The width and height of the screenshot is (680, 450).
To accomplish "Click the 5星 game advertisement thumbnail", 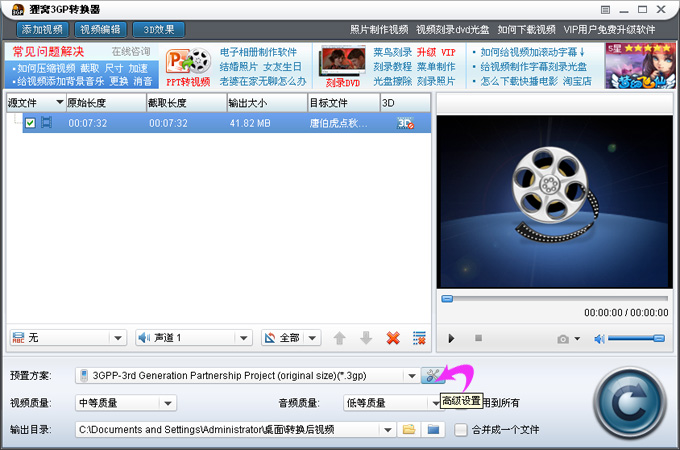I will point(640,66).
